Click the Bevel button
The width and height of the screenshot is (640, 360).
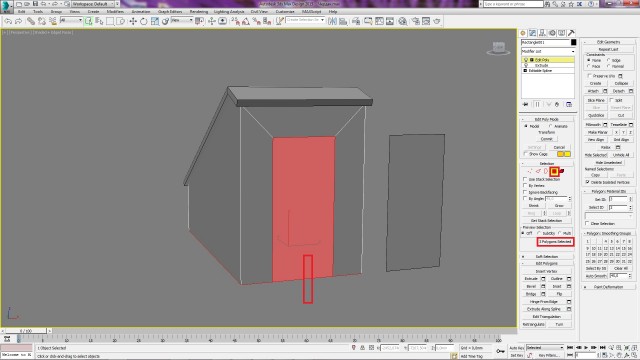(x=531, y=287)
